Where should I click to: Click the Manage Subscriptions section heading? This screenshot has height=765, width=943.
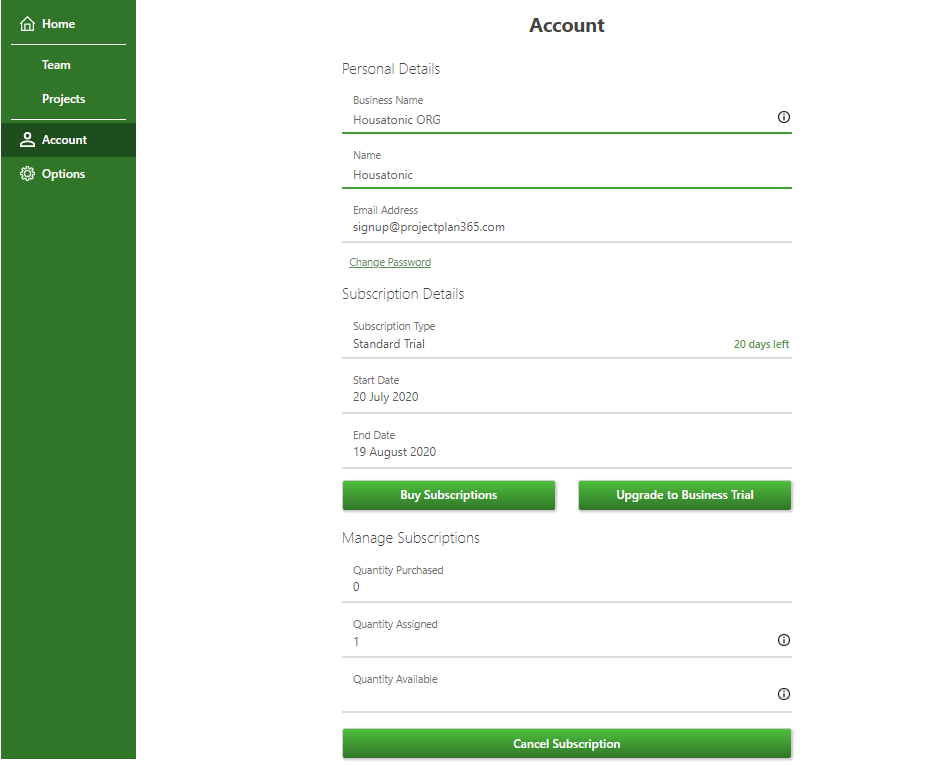(411, 538)
